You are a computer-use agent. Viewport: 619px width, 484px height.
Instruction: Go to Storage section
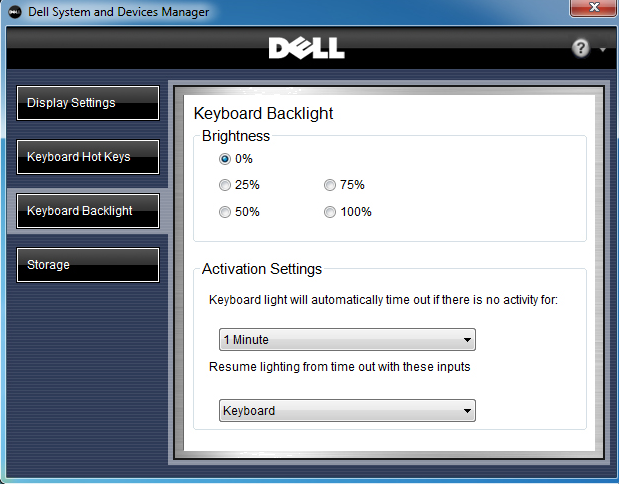pos(88,265)
